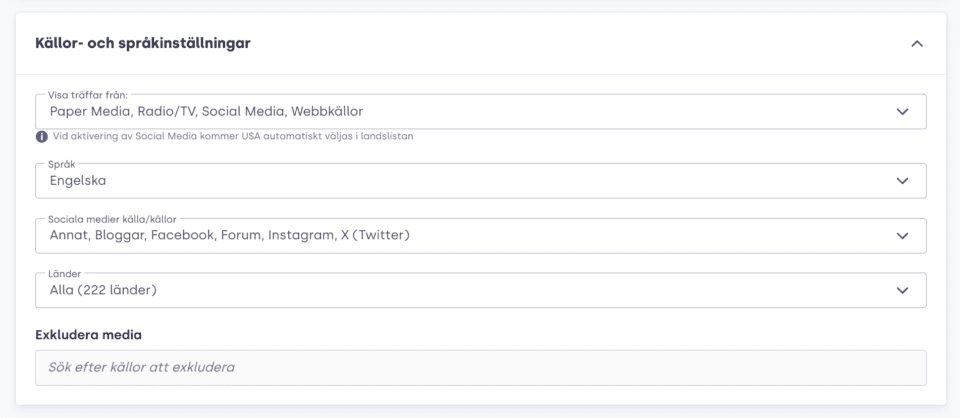The image size is (960, 418).
Task: Collapse the Källor- och språkinställningar panel chevron
Action: click(917, 44)
